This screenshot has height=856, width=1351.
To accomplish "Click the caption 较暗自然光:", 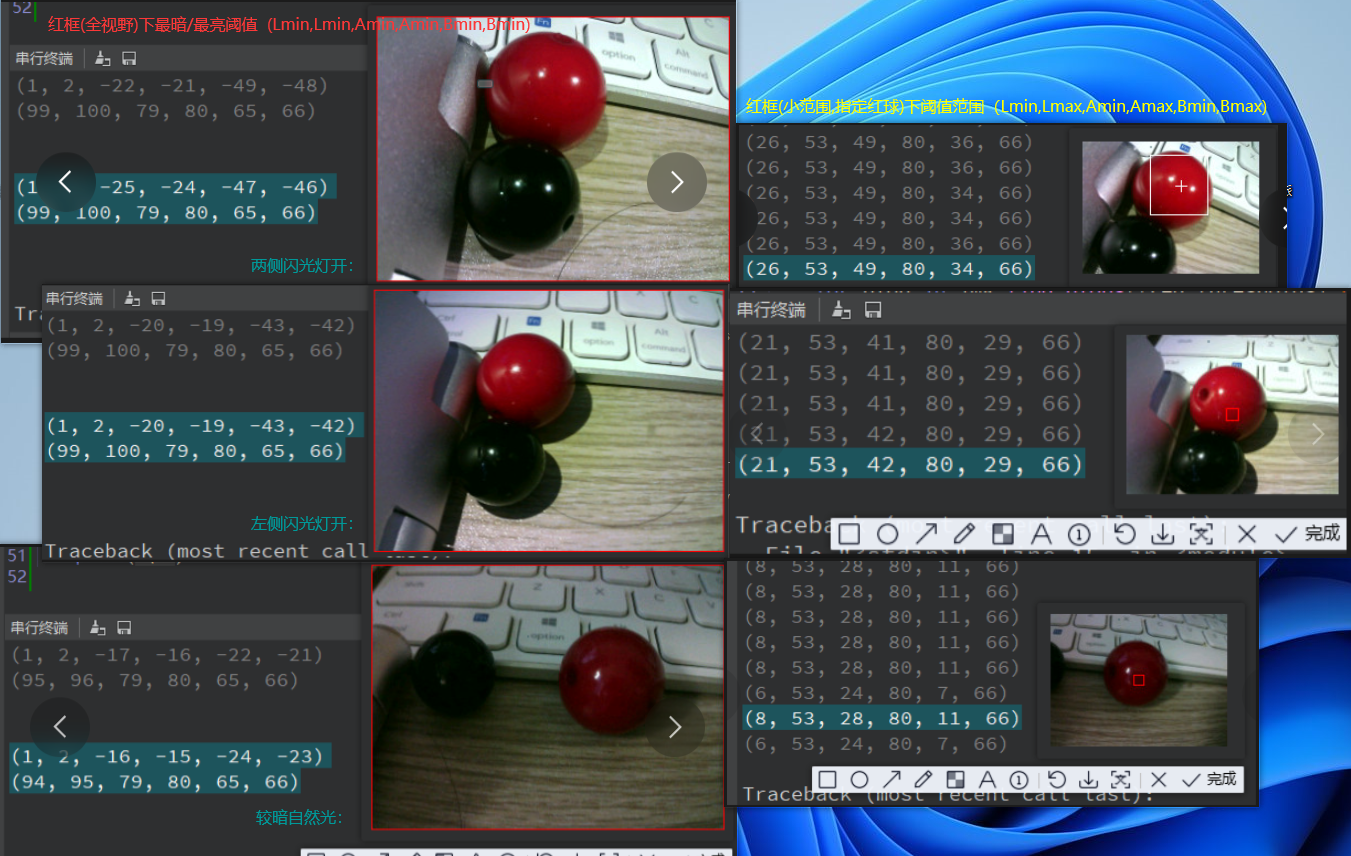I will tap(299, 818).
